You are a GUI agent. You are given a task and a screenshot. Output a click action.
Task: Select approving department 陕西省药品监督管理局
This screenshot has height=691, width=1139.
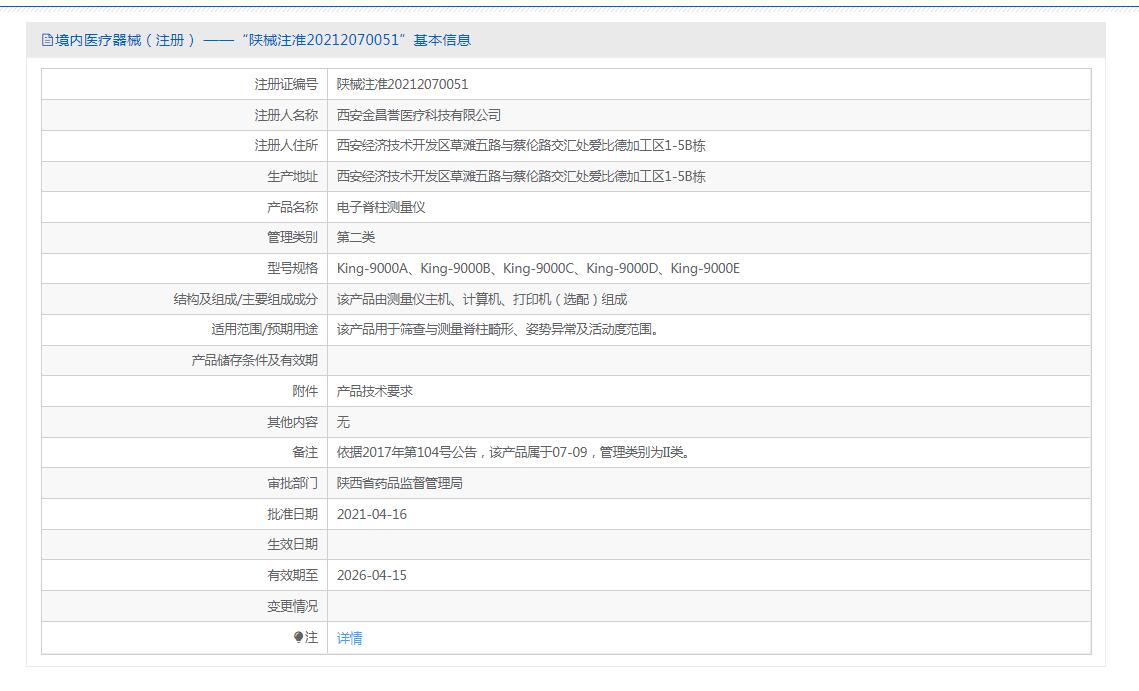[x=400, y=483]
